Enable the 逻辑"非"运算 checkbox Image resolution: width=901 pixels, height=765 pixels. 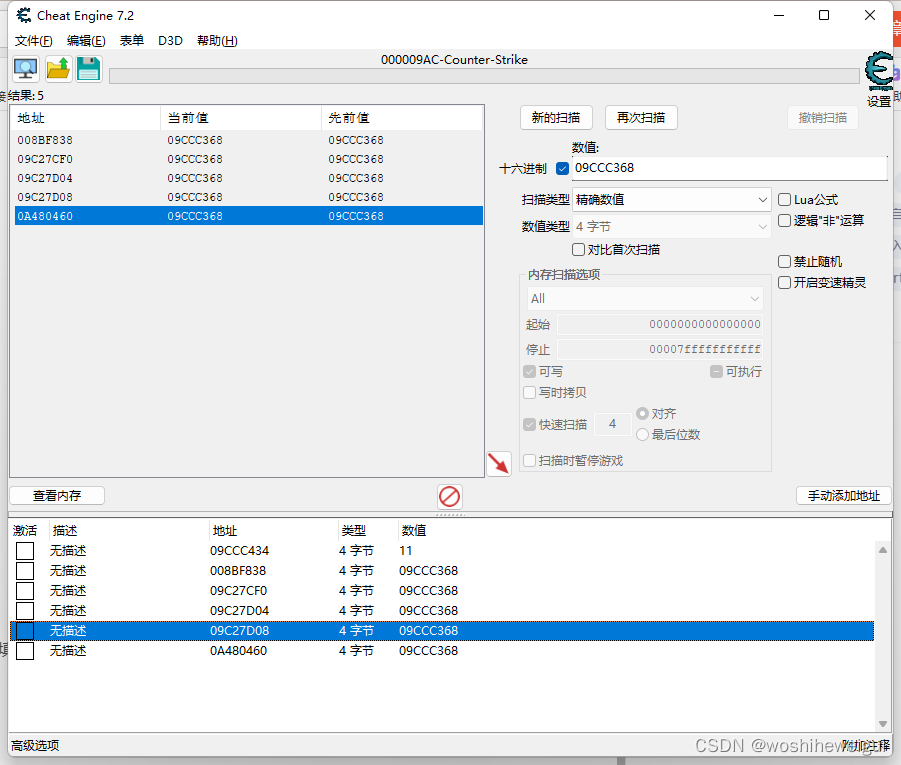point(784,221)
